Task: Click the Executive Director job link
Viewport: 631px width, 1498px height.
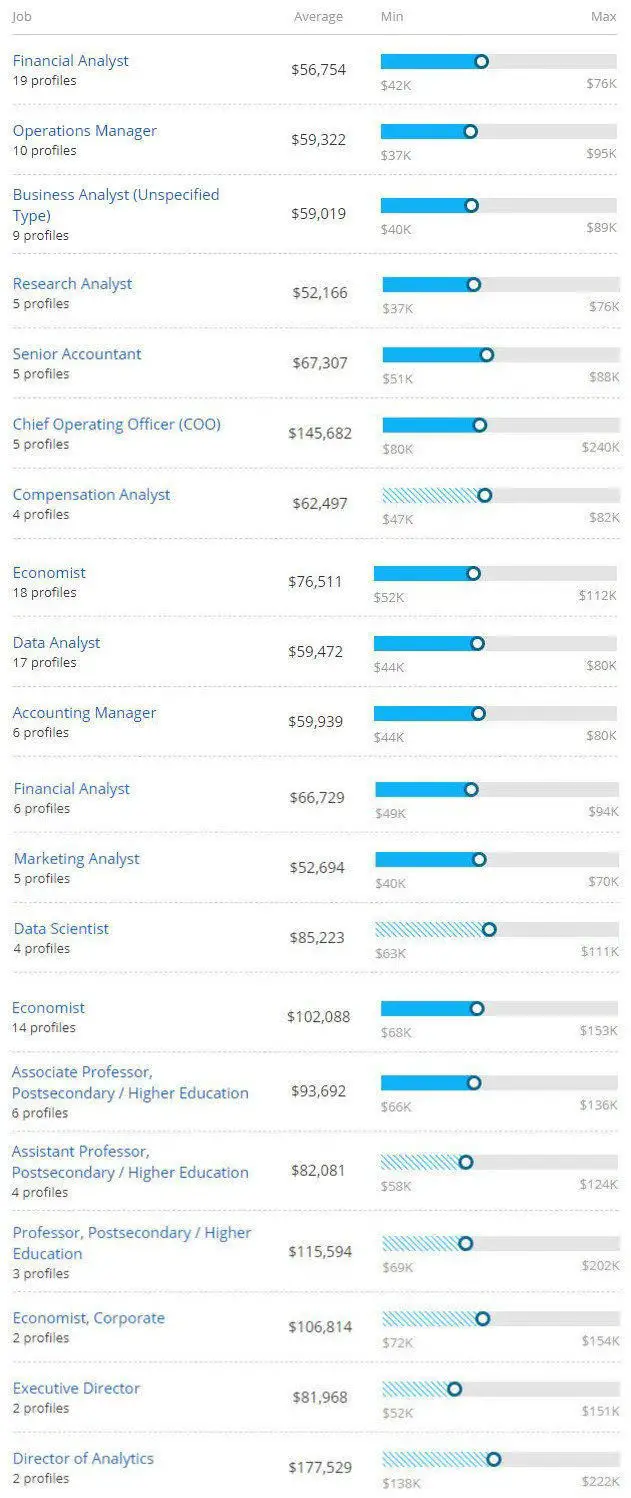Action: [x=76, y=1388]
